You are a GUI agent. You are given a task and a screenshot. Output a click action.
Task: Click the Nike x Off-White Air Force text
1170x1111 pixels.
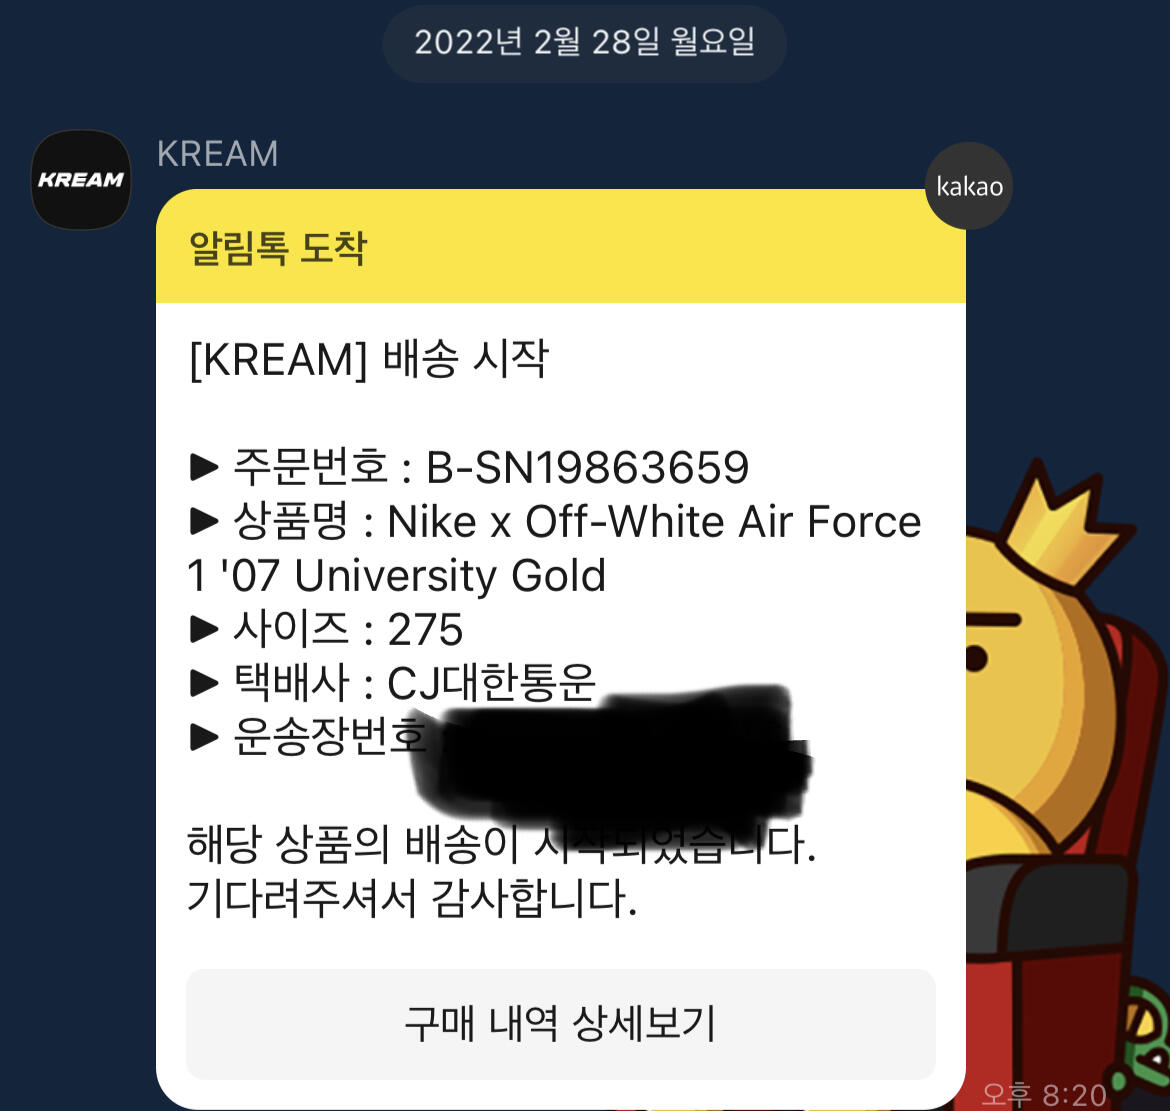coord(654,521)
